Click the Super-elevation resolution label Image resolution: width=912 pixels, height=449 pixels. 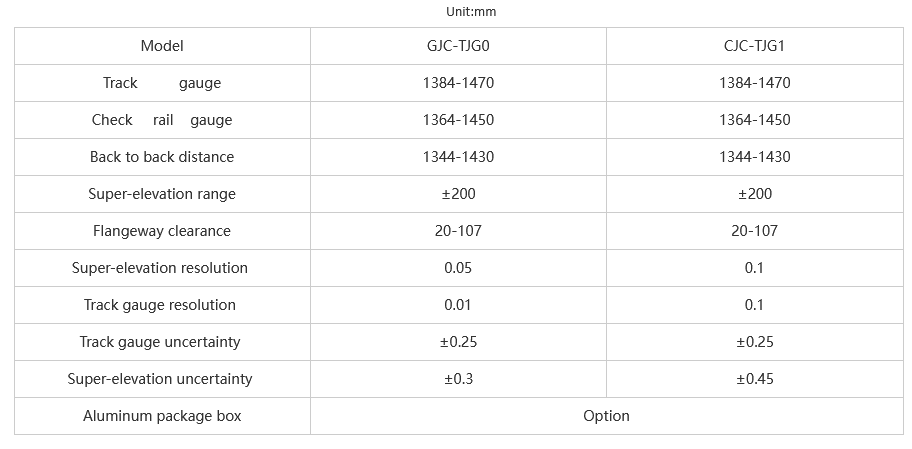[160, 268]
